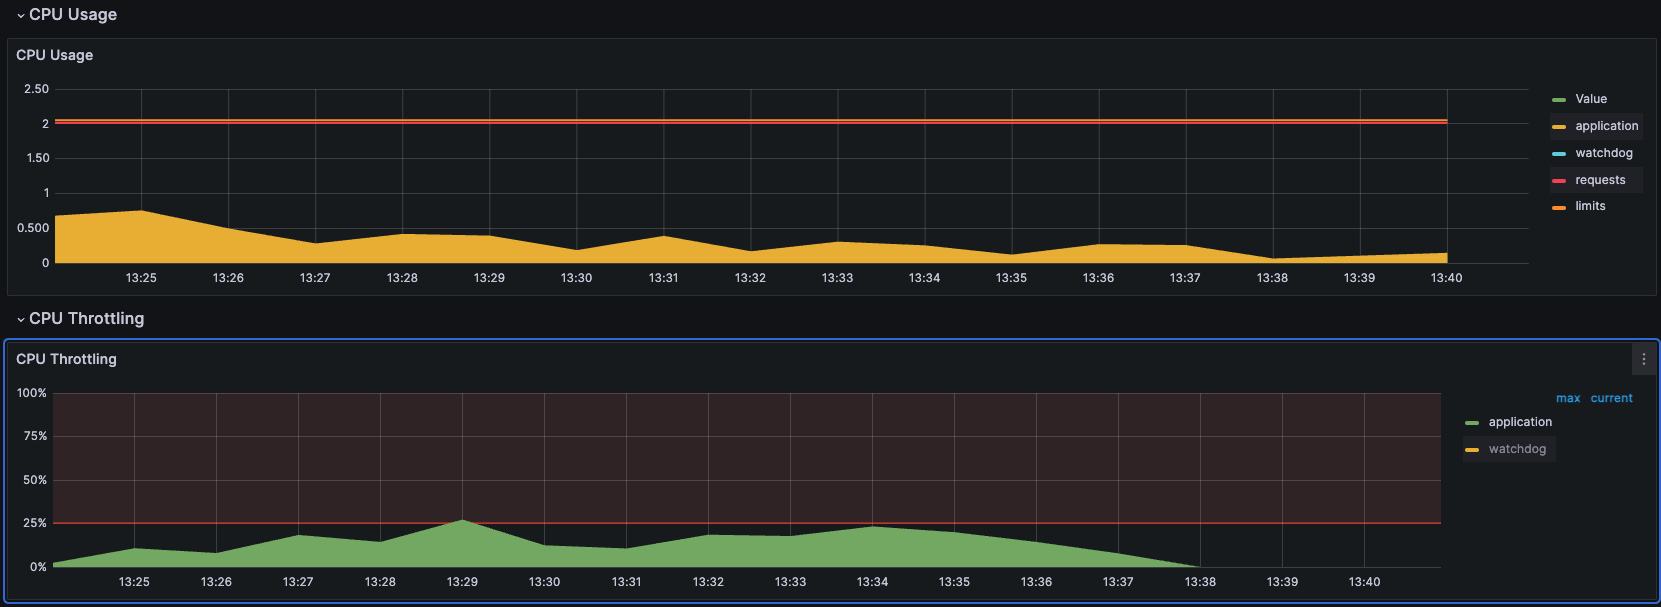Click the 2.50 label on CPU Usage y-axis
Viewport: 1661px width, 607px height.
[36, 89]
